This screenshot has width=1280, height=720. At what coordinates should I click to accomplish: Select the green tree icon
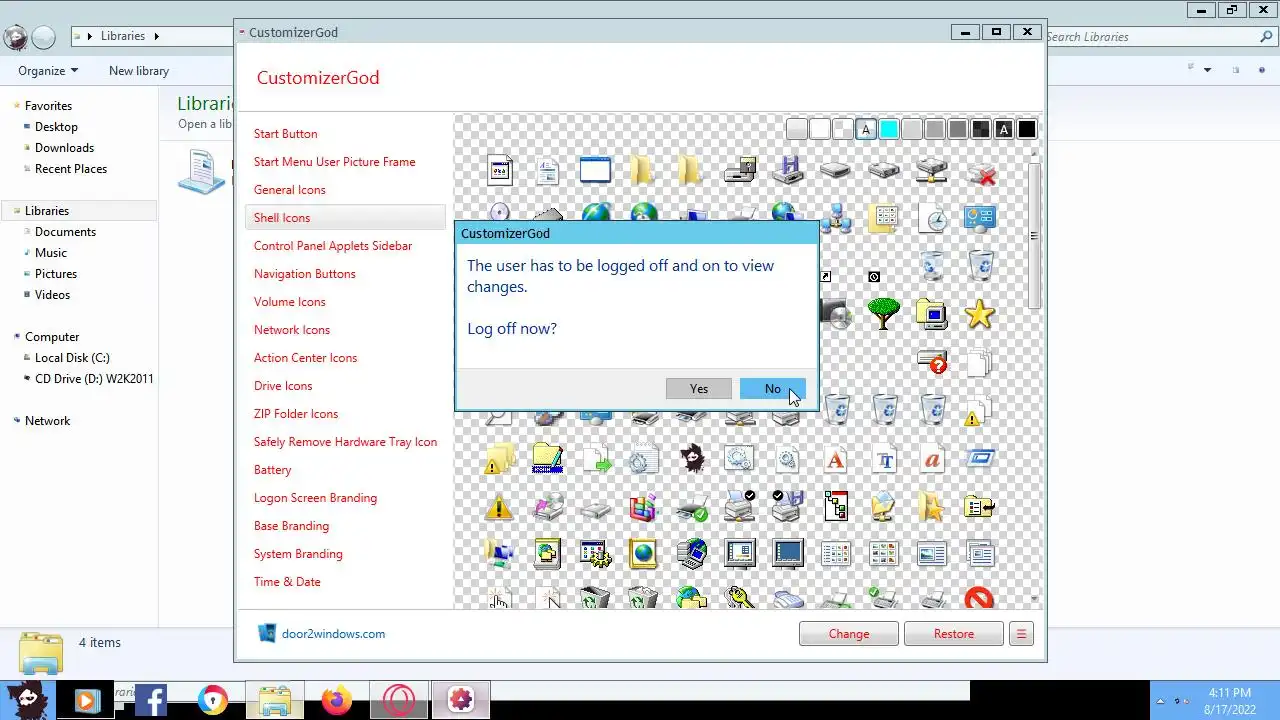[x=883, y=314]
